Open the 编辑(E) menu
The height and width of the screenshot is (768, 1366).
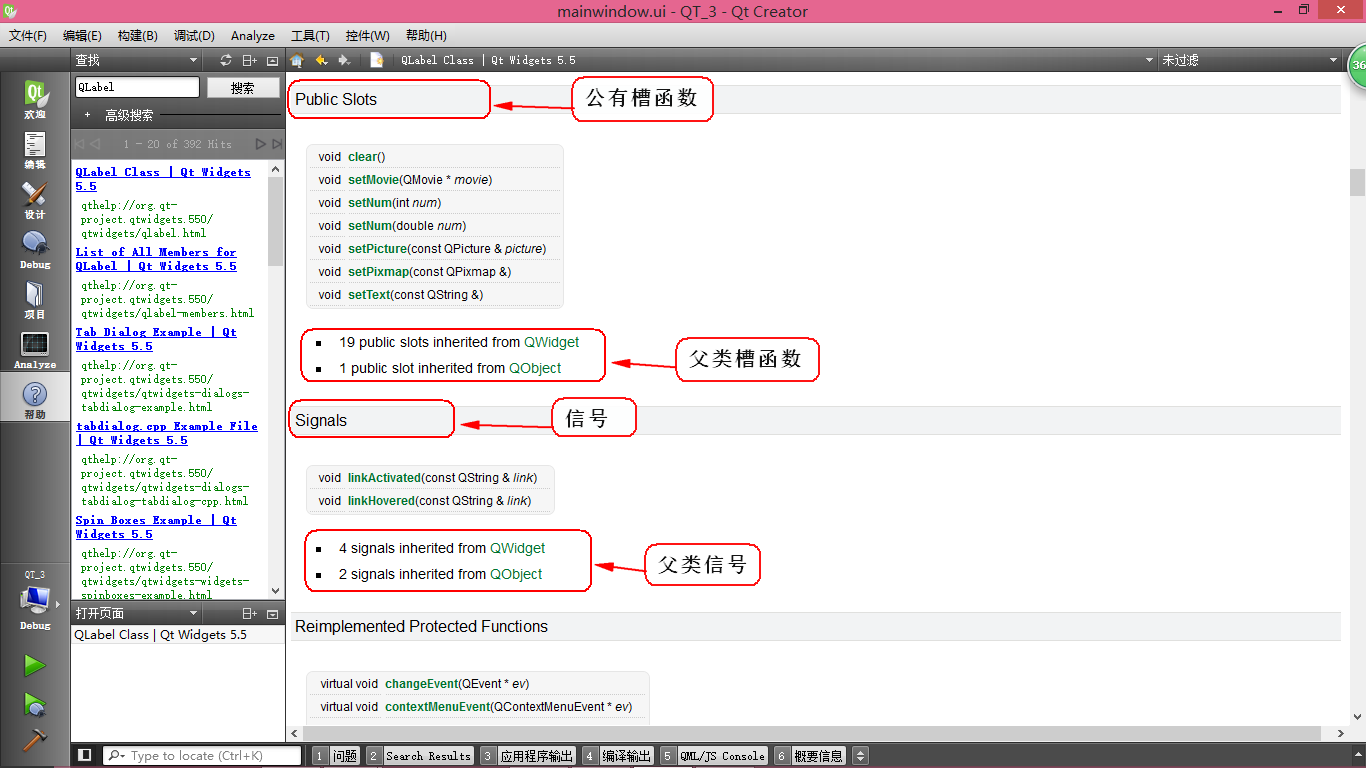(82, 35)
